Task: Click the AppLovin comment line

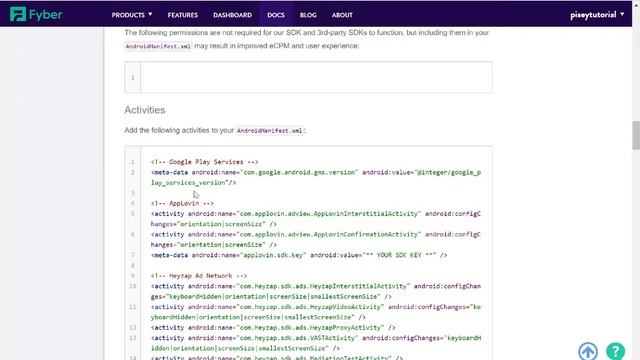Action: [x=182, y=203]
